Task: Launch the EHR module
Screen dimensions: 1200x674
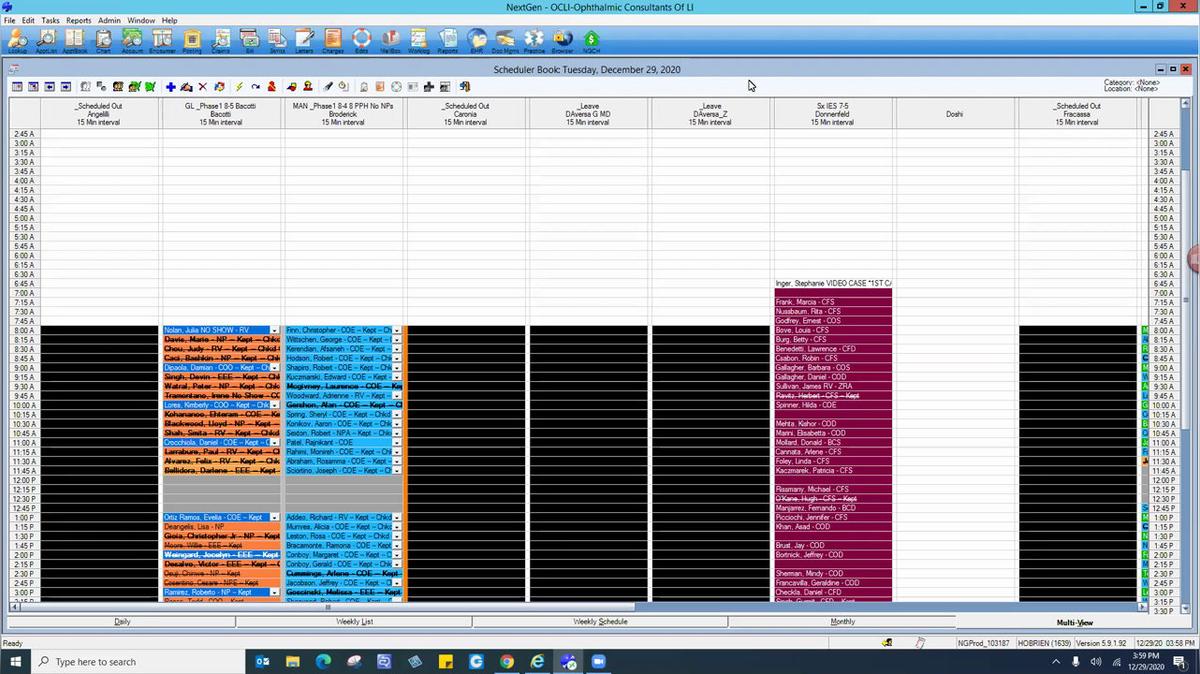Action: click(x=477, y=40)
